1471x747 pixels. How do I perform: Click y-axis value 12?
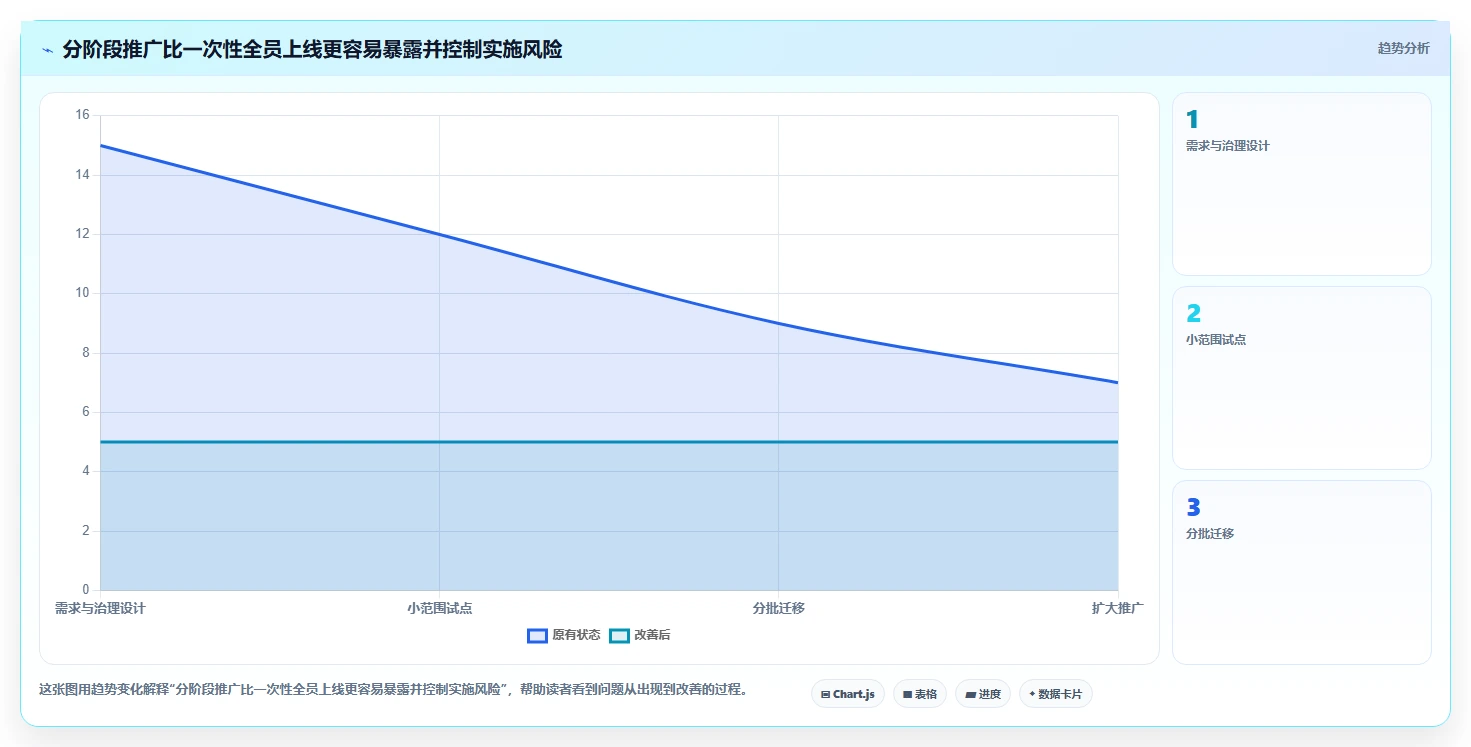pos(82,234)
